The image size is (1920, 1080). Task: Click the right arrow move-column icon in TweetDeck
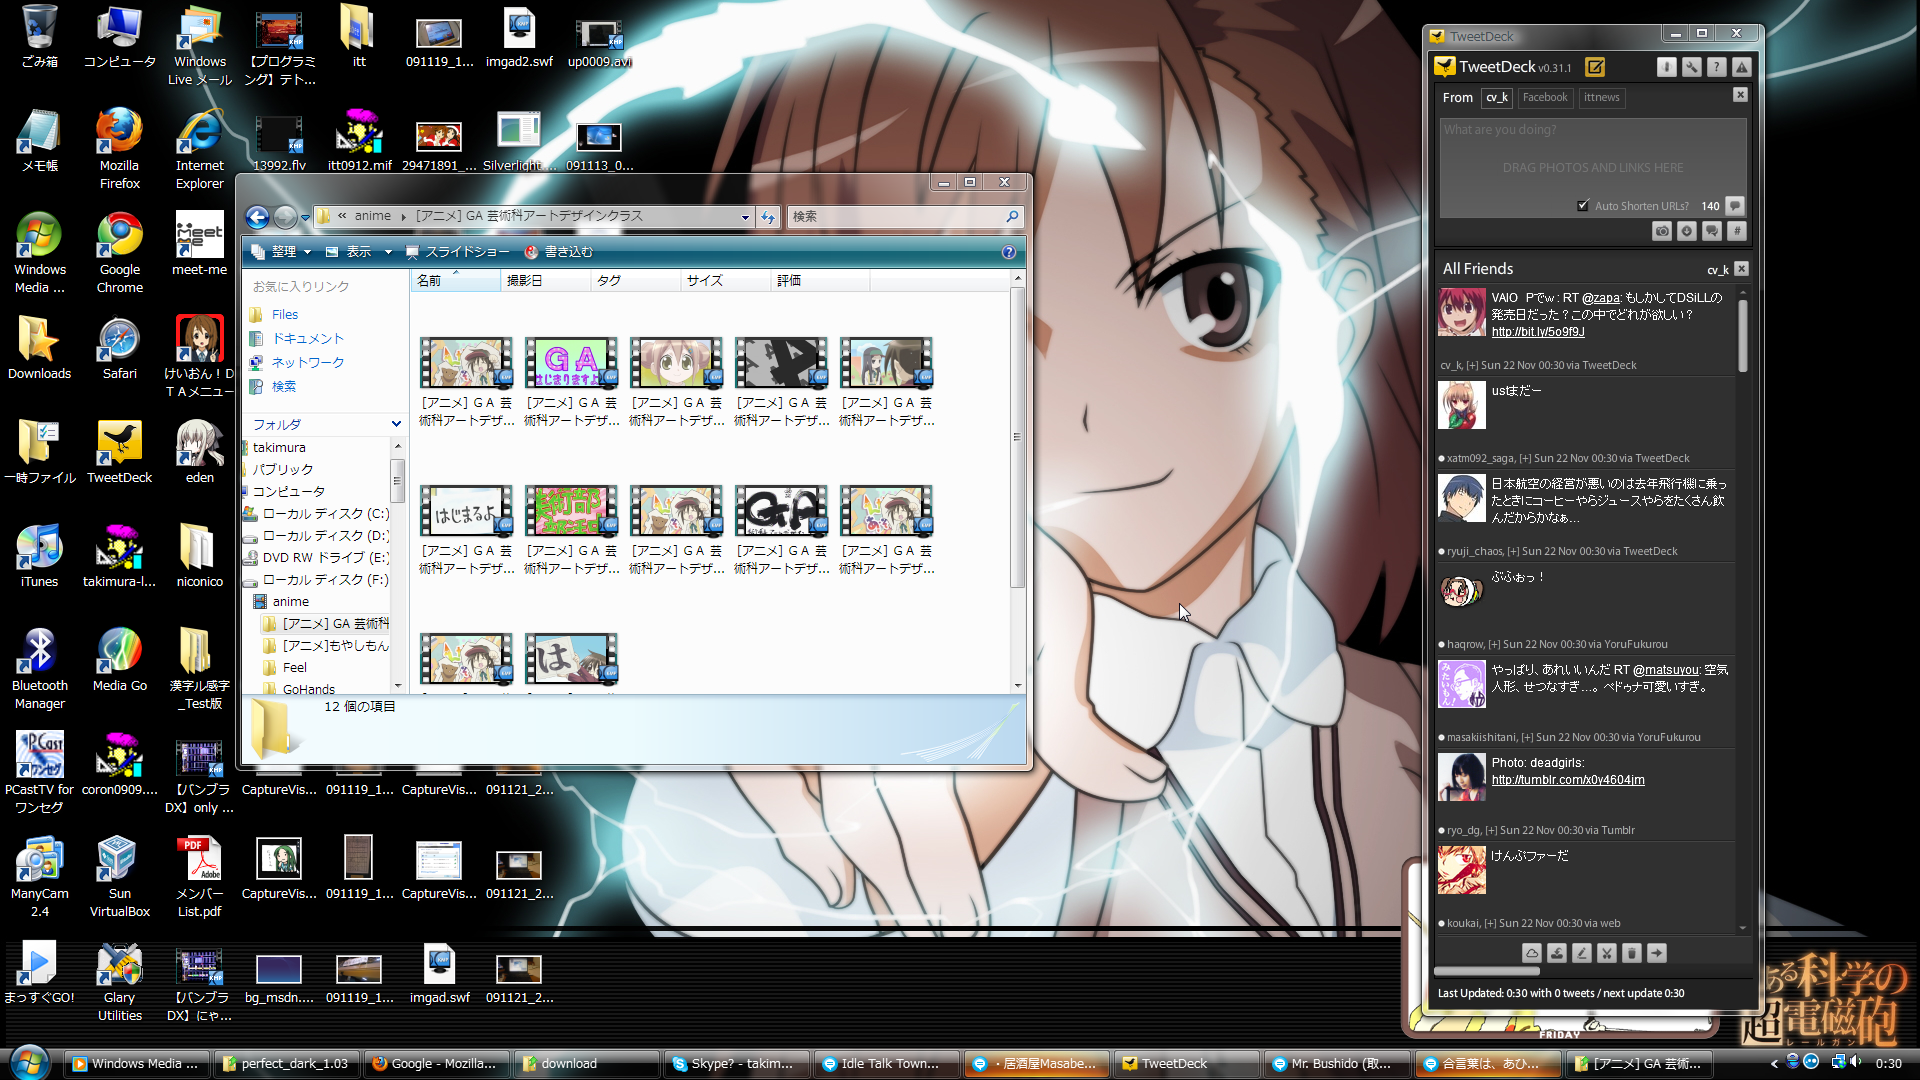tap(1656, 953)
